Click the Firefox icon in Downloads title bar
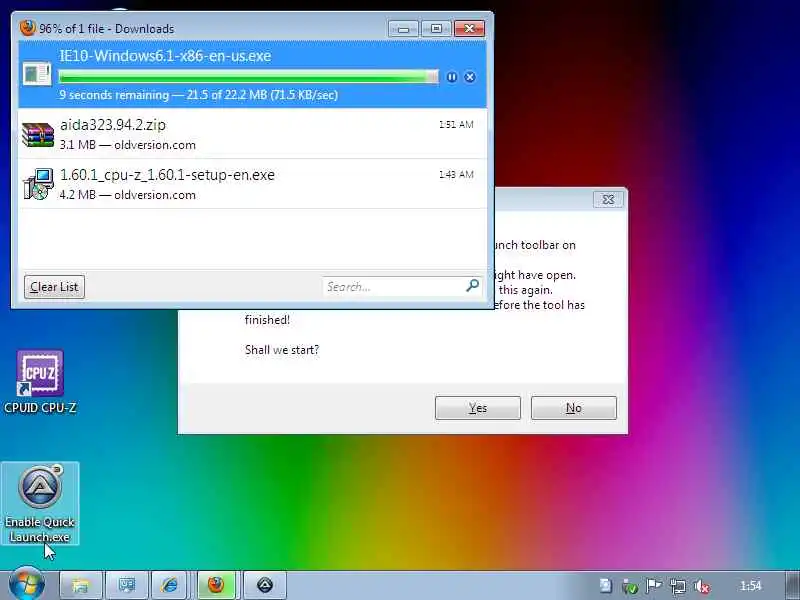 [28, 28]
